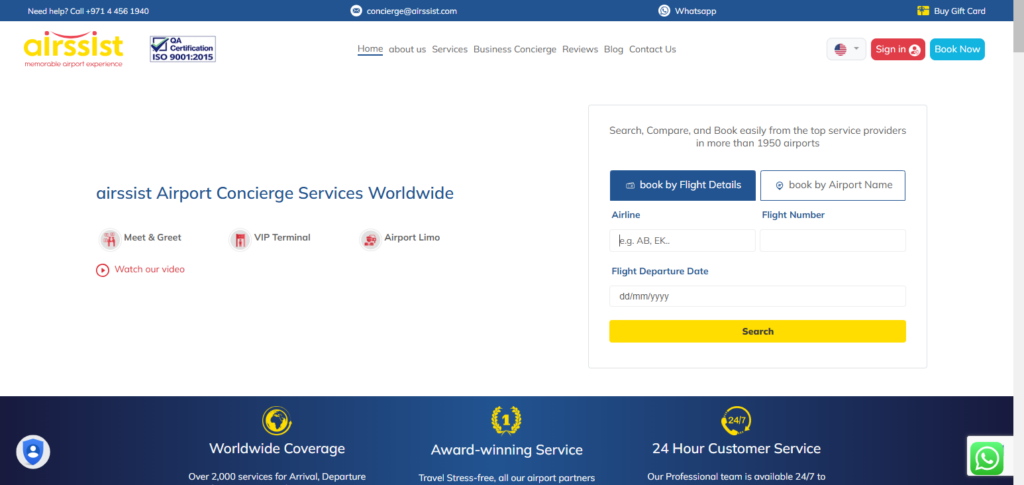Image resolution: width=1024 pixels, height=485 pixels.
Task: Click the Worldwide Coverage globe icon
Action: pos(277,421)
